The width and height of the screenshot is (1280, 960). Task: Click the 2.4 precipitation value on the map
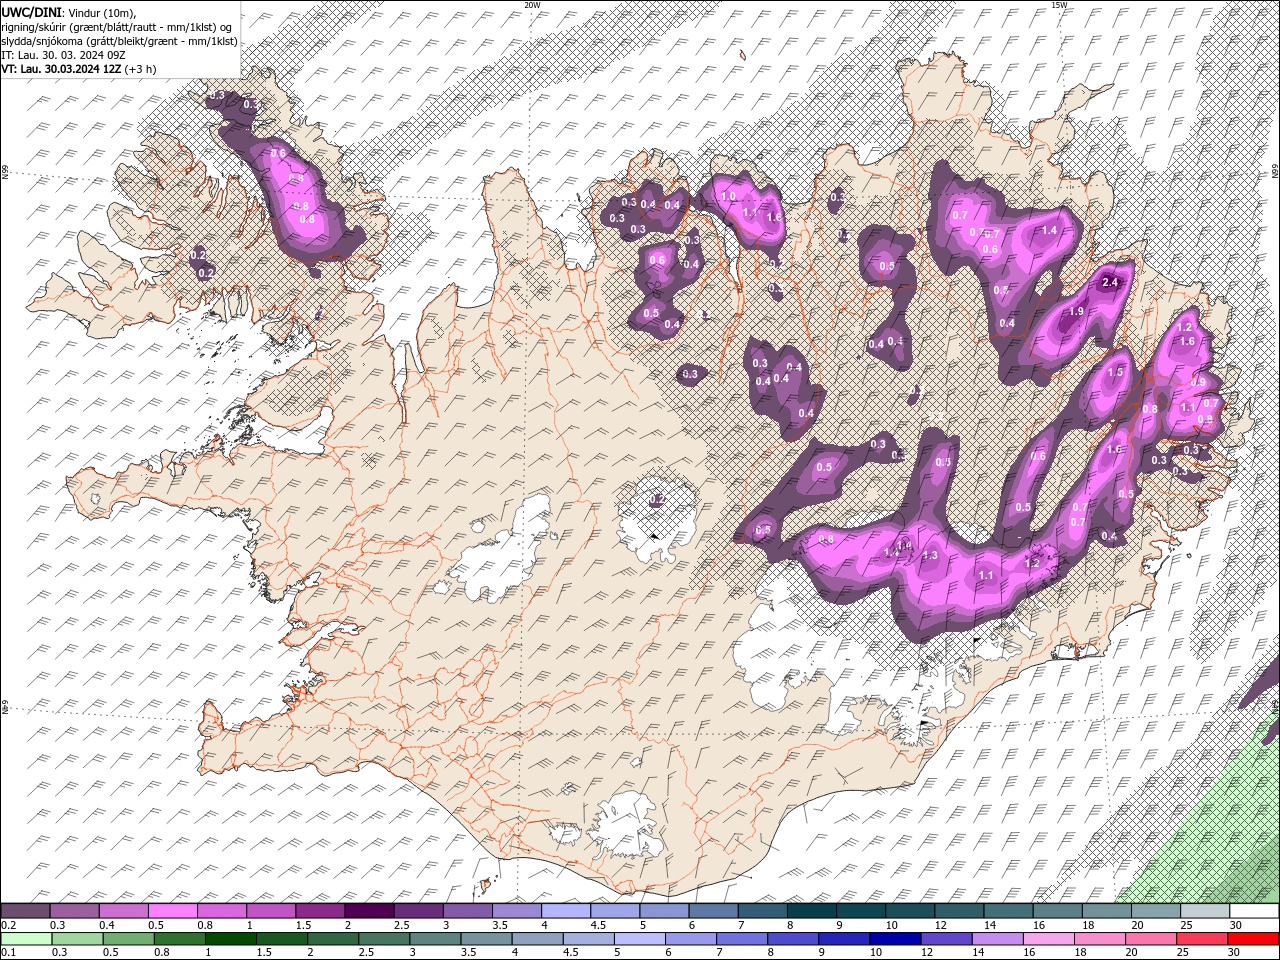click(x=1109, y=283)
